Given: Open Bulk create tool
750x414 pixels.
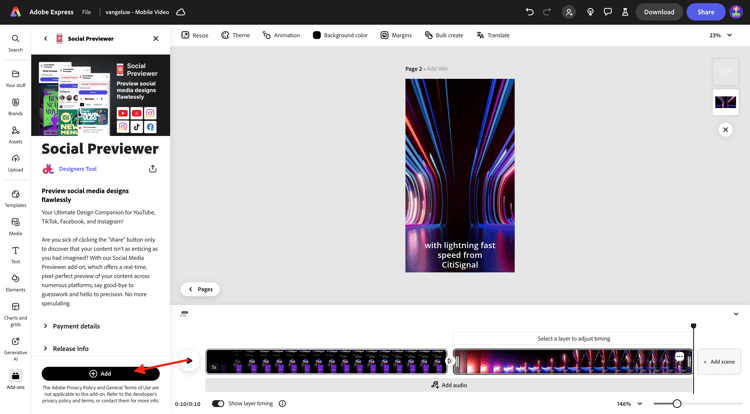Looking at the screenshot, I should coord(444,35).
